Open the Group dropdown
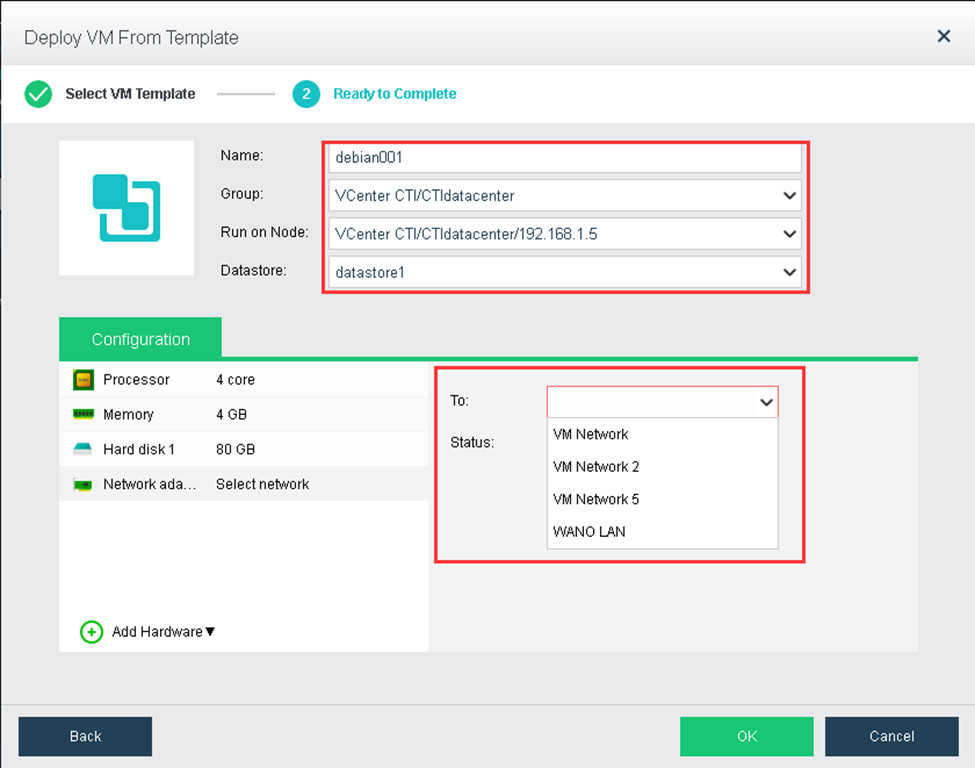The image size is (975, 768). pos(565,196)
